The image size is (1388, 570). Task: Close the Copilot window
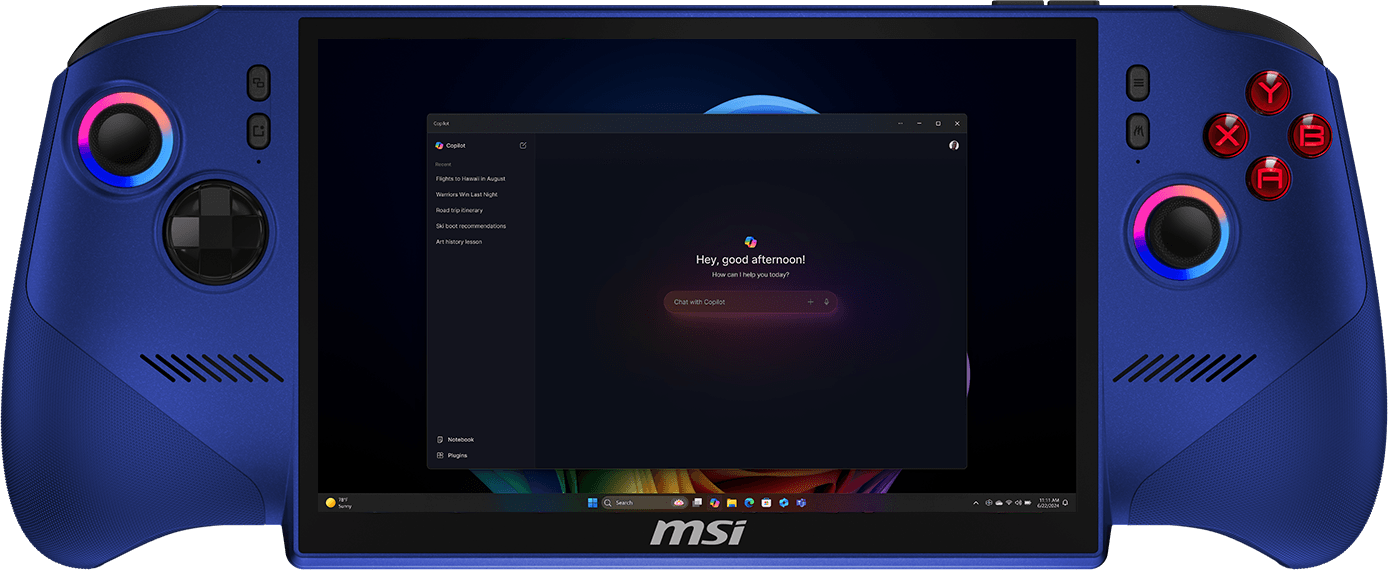click(957, 123)
